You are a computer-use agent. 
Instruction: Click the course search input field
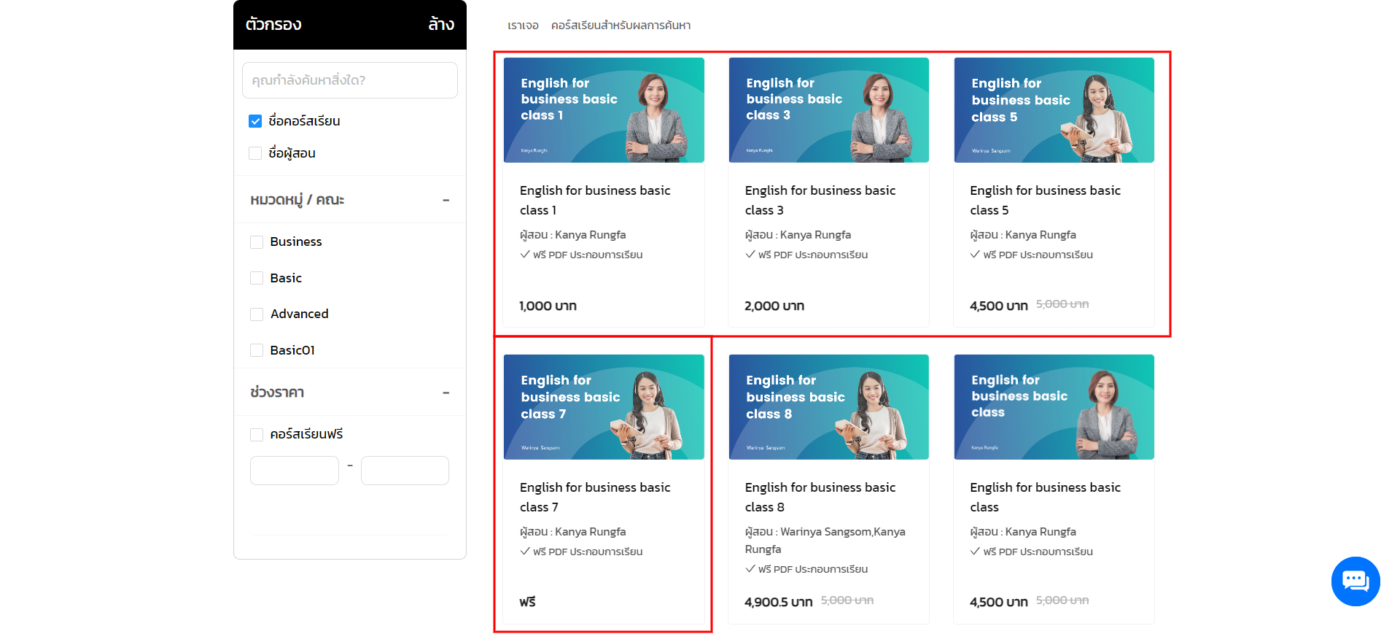349,80
